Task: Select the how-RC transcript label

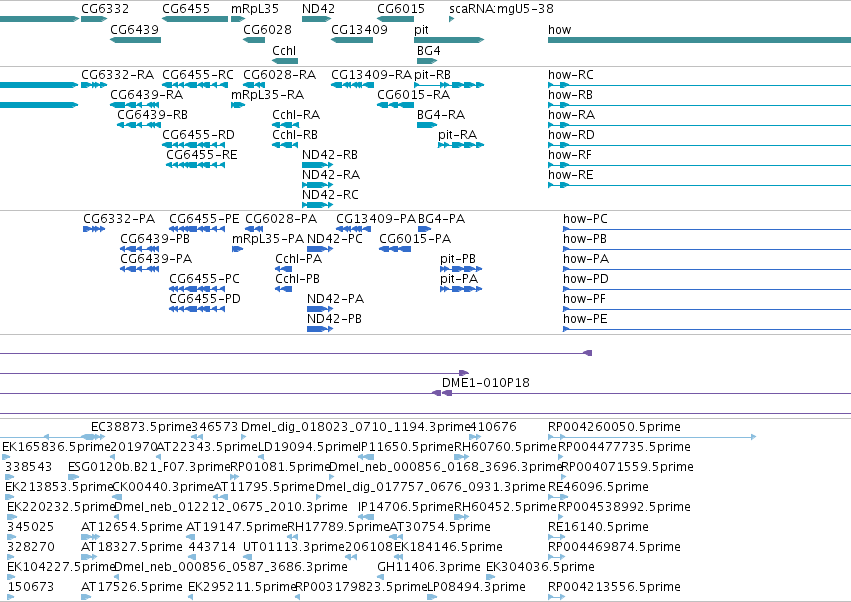Action: tap(571, 74)
